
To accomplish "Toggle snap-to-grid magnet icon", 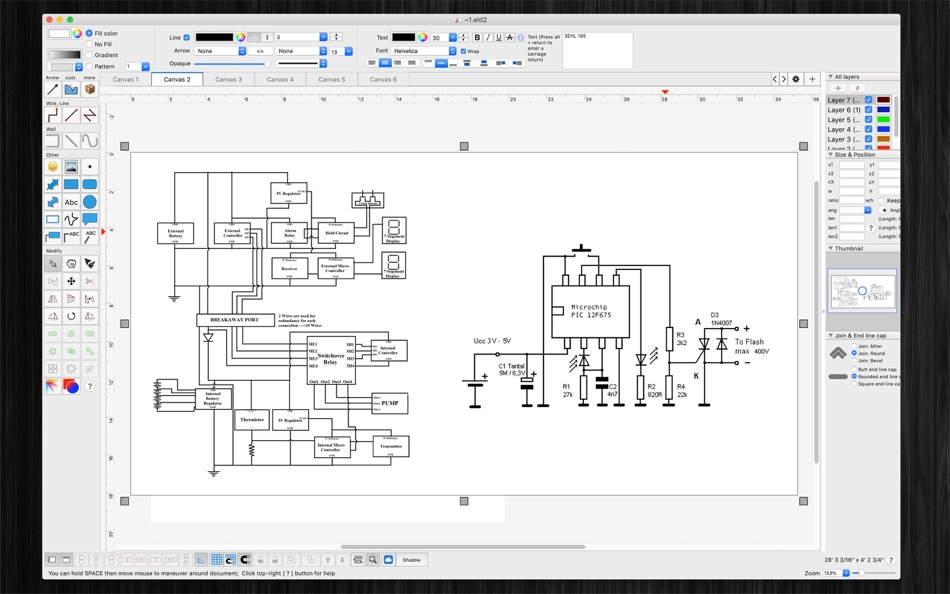I will pyautogui.click(x=231, y=559).
